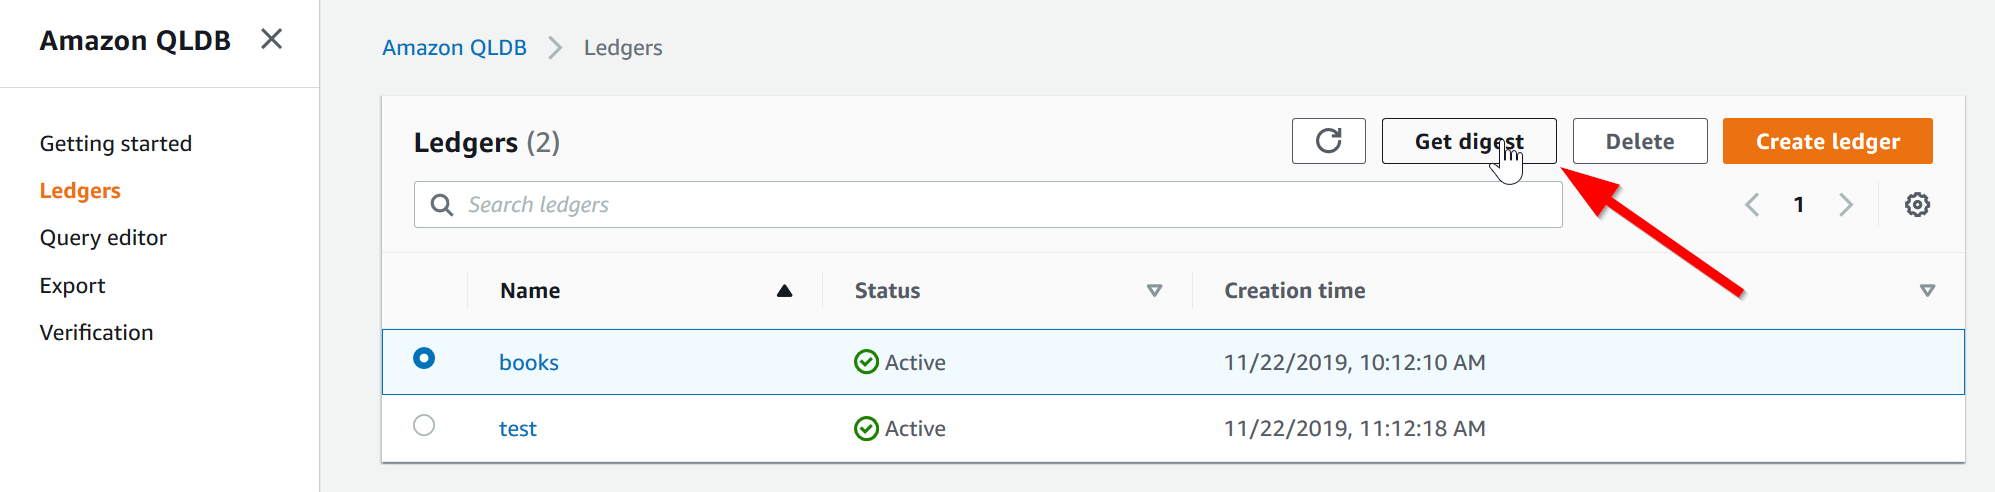
Task: Open Query editor in sidebar
Action: pos(103,238)
